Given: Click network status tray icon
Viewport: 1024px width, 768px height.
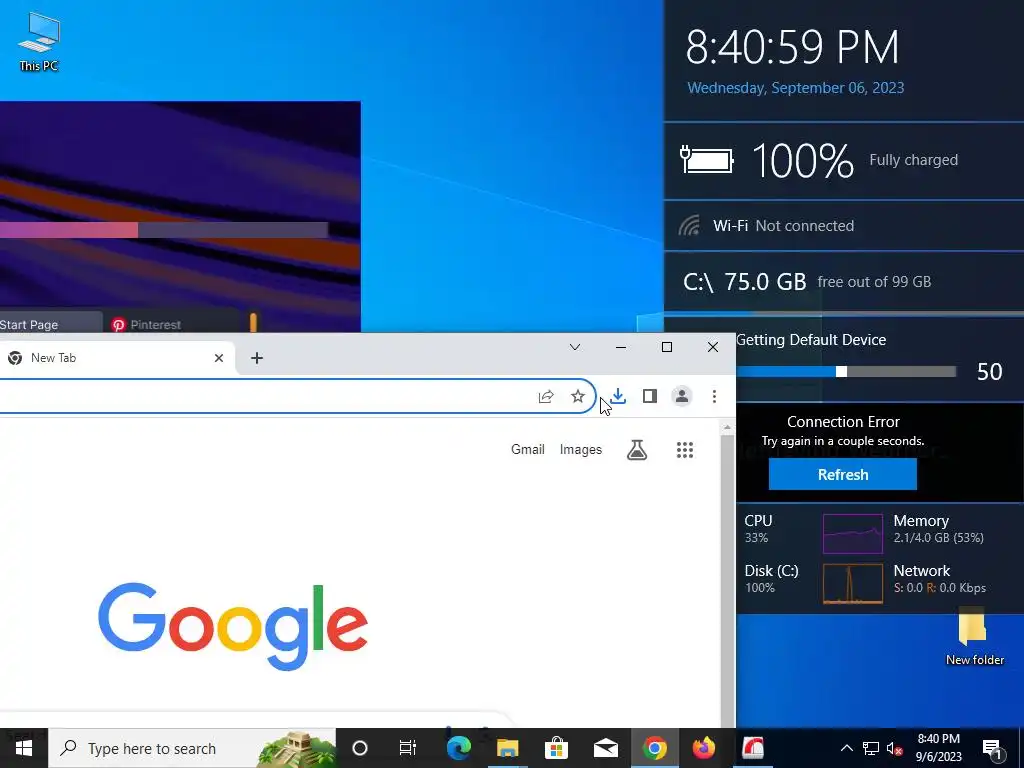Looking at the screenshot, I should 871,748.
